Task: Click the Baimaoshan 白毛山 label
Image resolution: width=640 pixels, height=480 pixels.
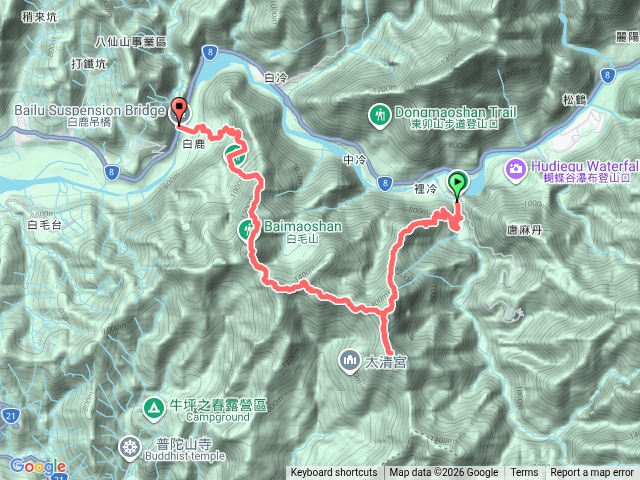Action: [302, 231]
